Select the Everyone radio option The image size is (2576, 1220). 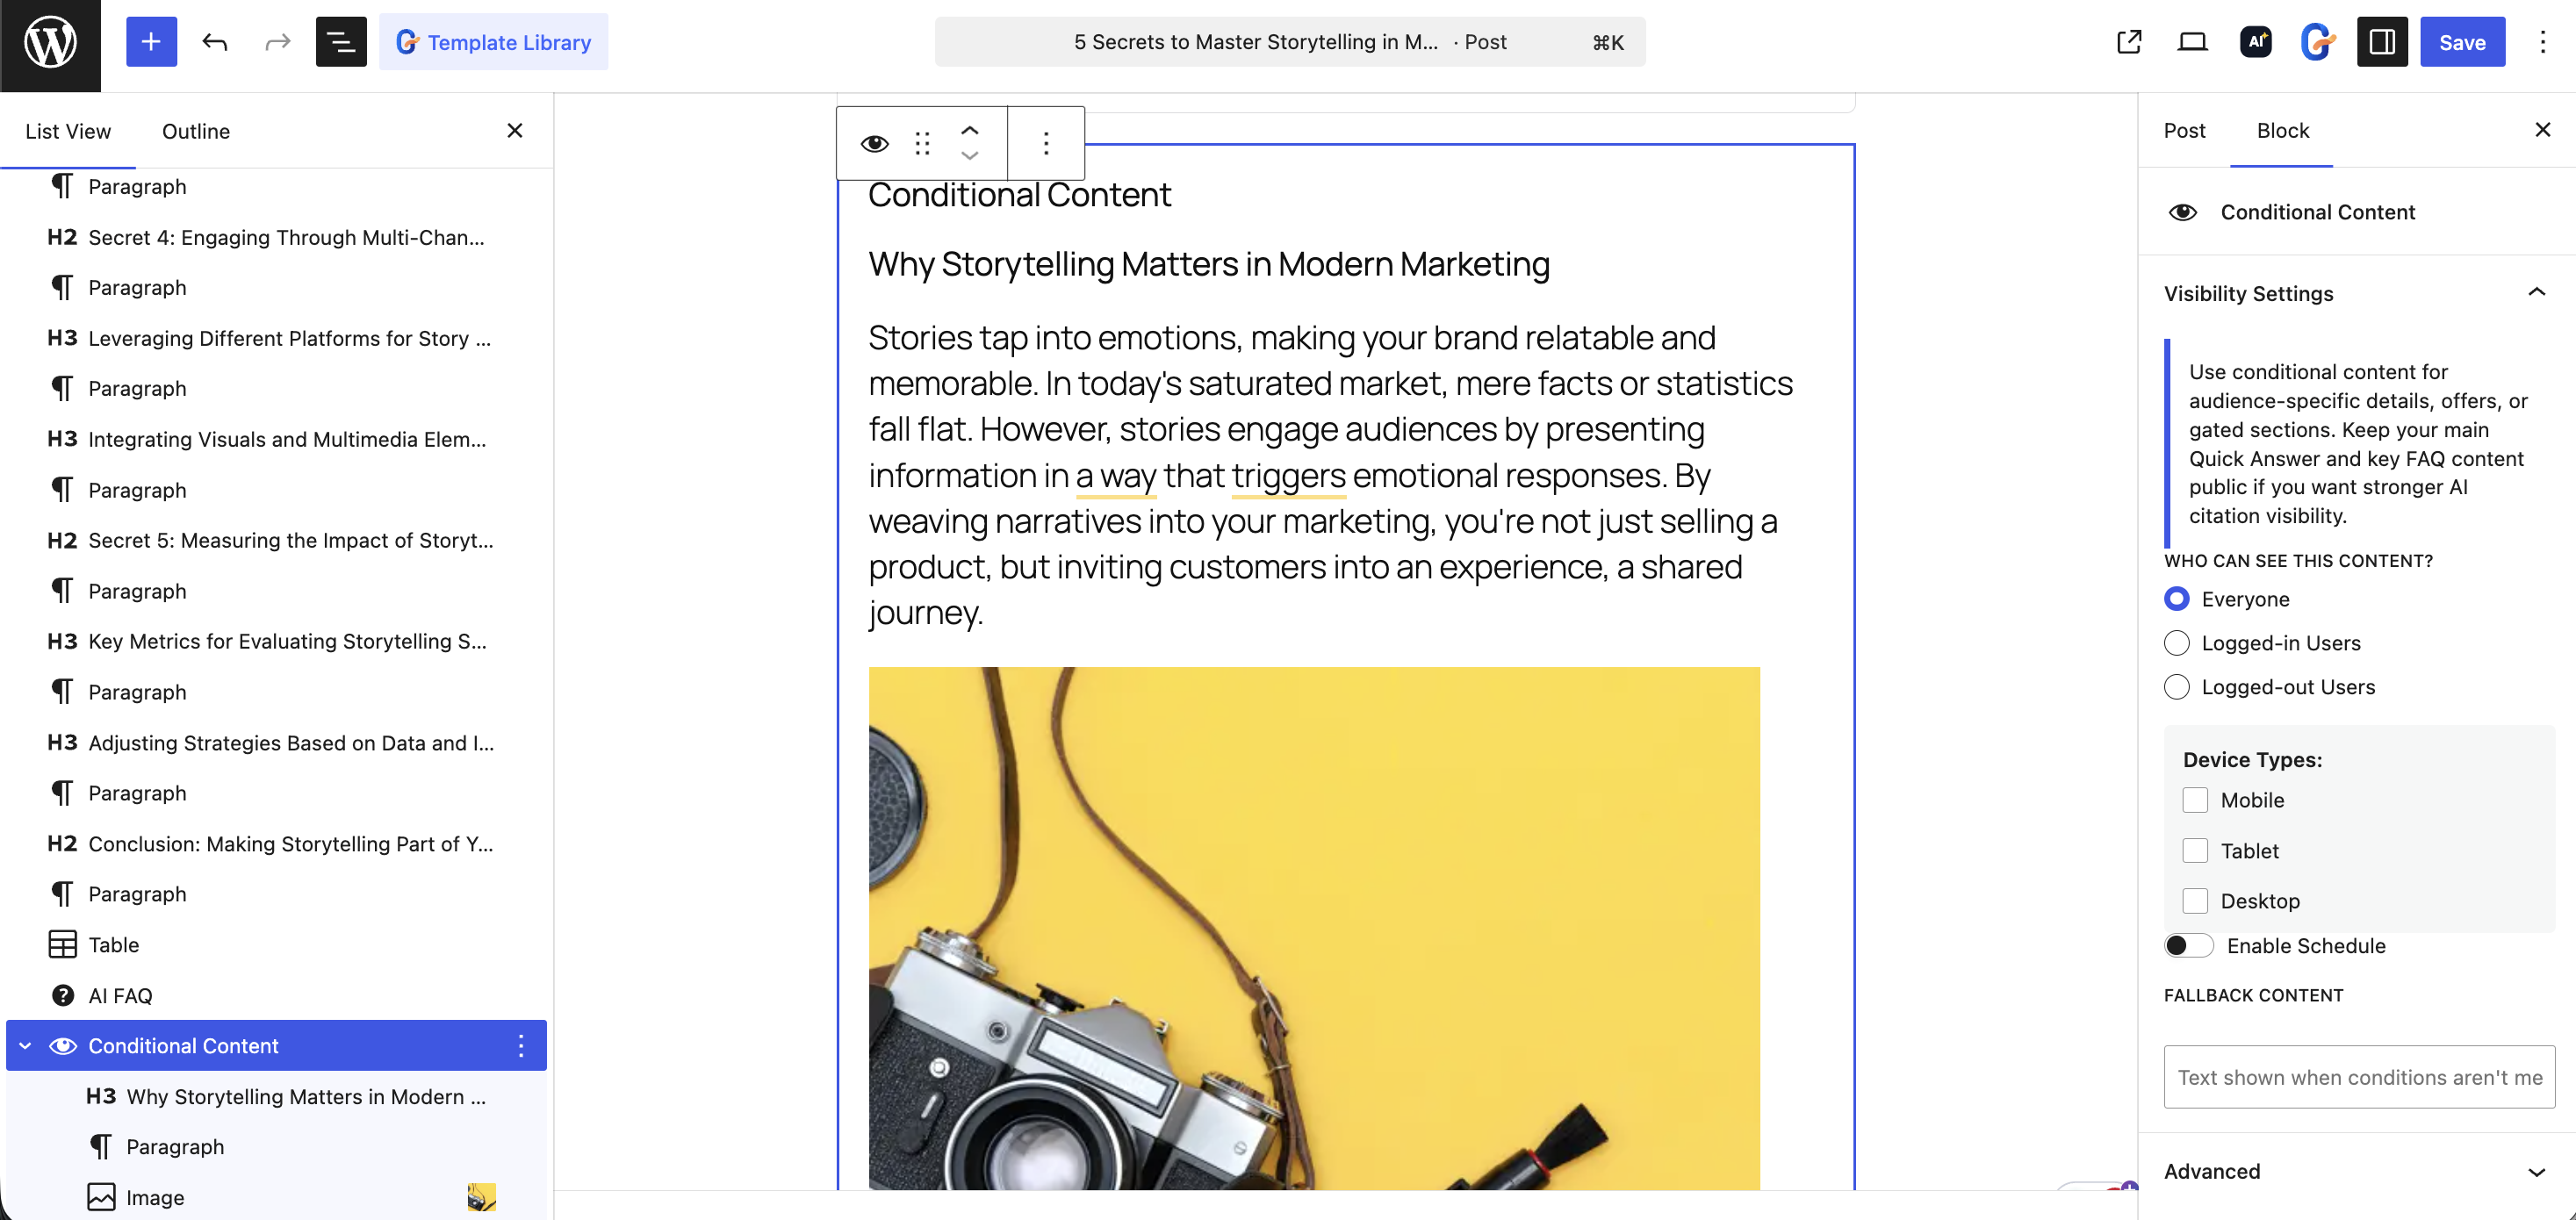tap(2176, 599)
